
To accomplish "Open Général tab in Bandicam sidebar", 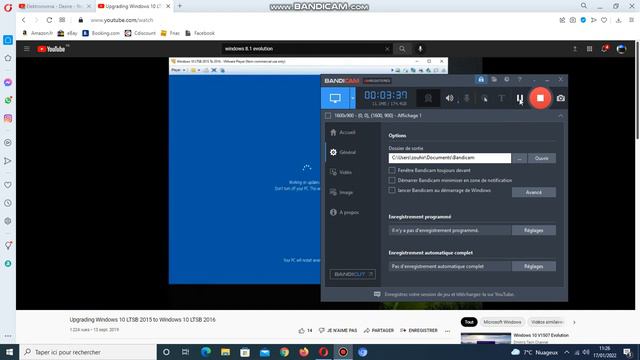I will coord(343,152).
